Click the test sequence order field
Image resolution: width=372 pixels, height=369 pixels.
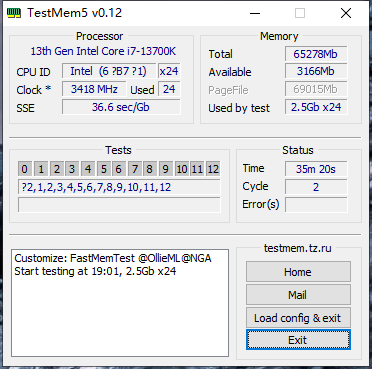pos(119,187)
